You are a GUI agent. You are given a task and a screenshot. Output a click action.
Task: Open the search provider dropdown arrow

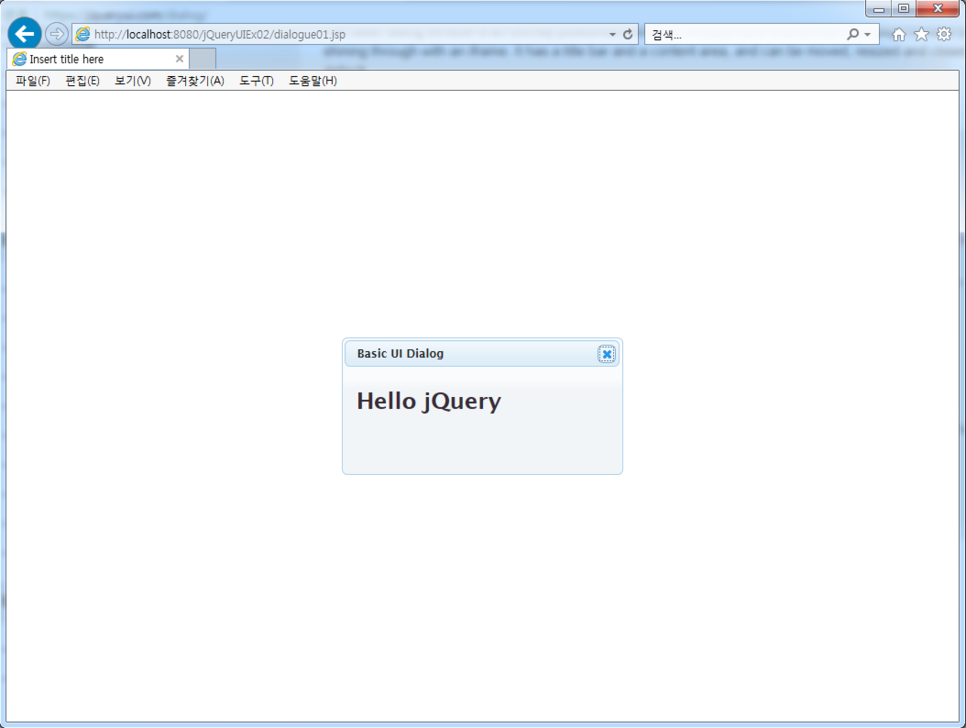pos(867,34)
